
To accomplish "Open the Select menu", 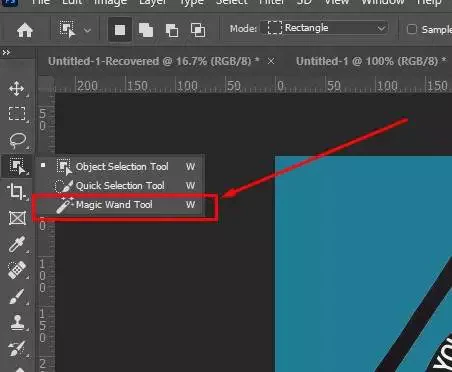I will pos(232,2).
